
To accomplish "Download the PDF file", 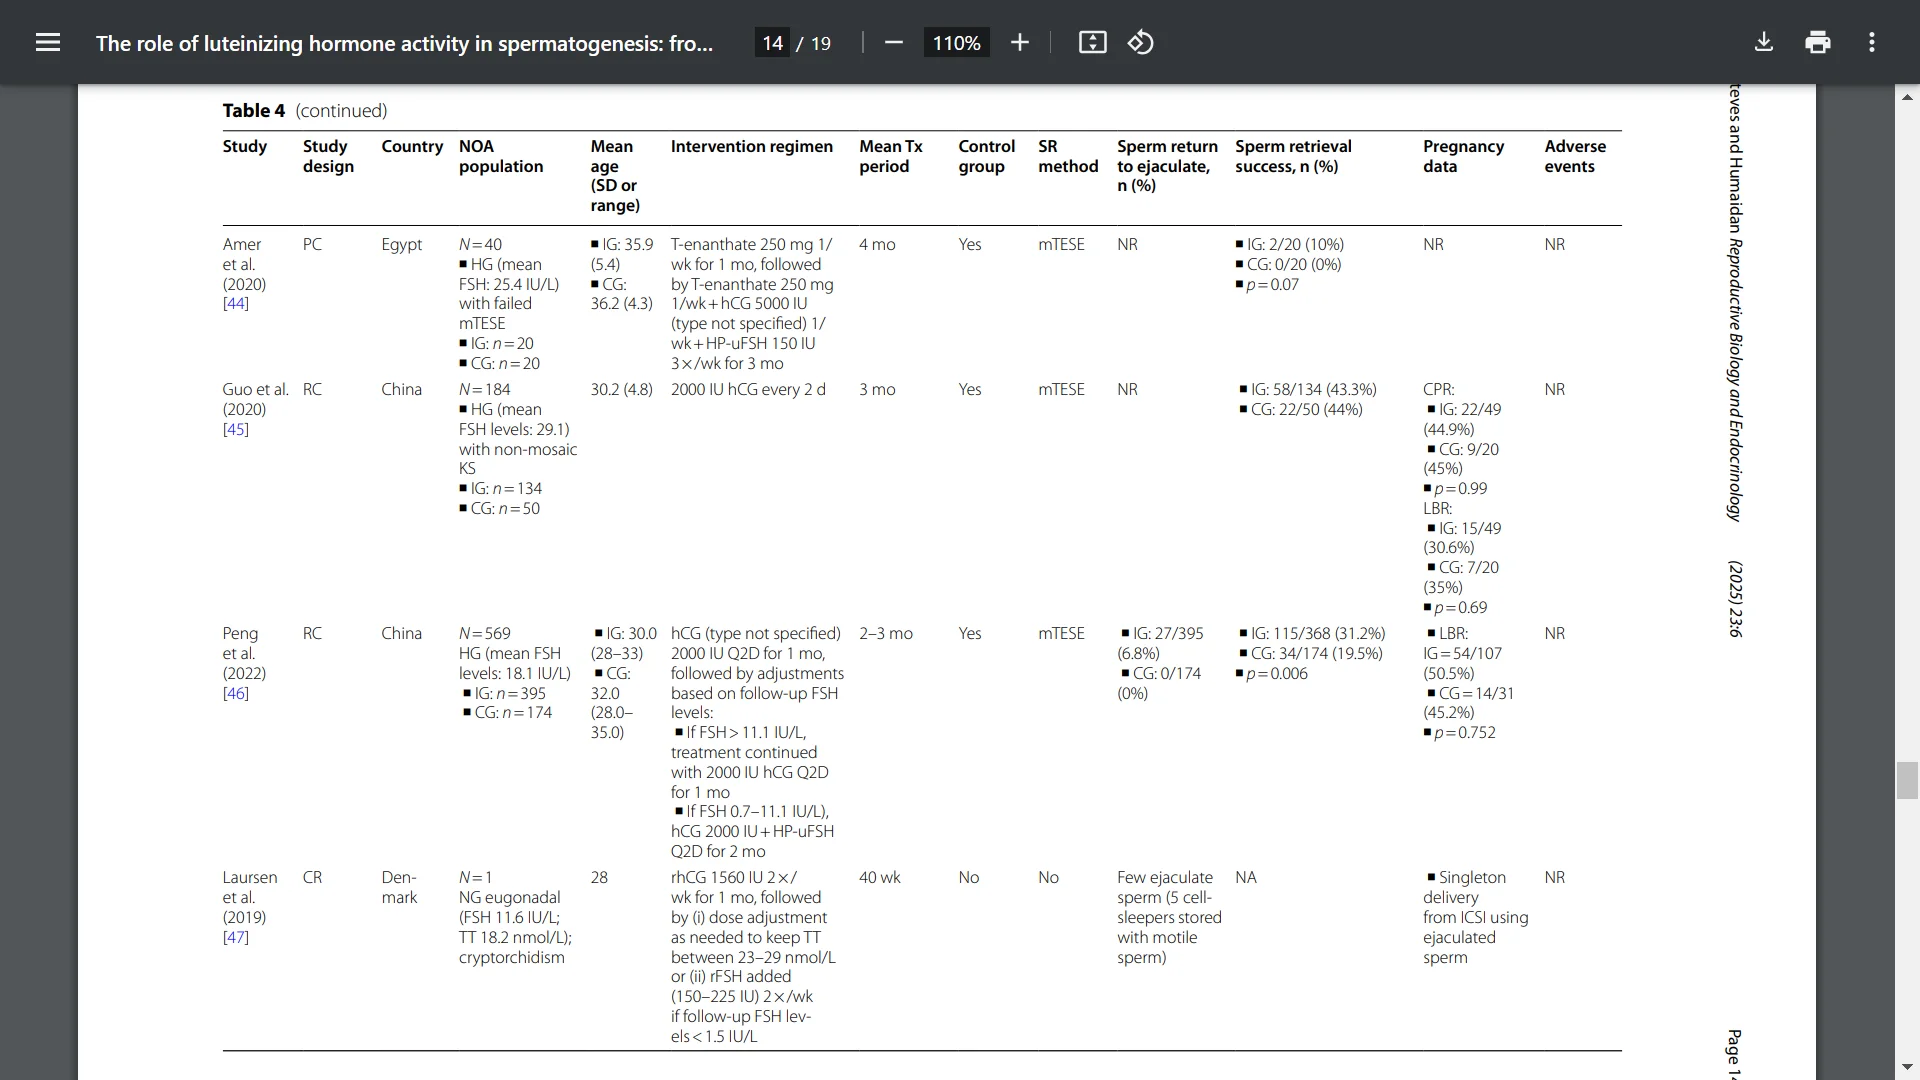I will click(1764, 42).
